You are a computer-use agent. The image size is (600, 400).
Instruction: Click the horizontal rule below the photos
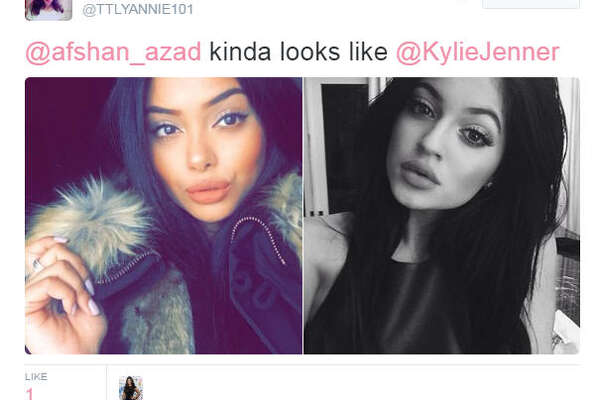tap(302, 365)
